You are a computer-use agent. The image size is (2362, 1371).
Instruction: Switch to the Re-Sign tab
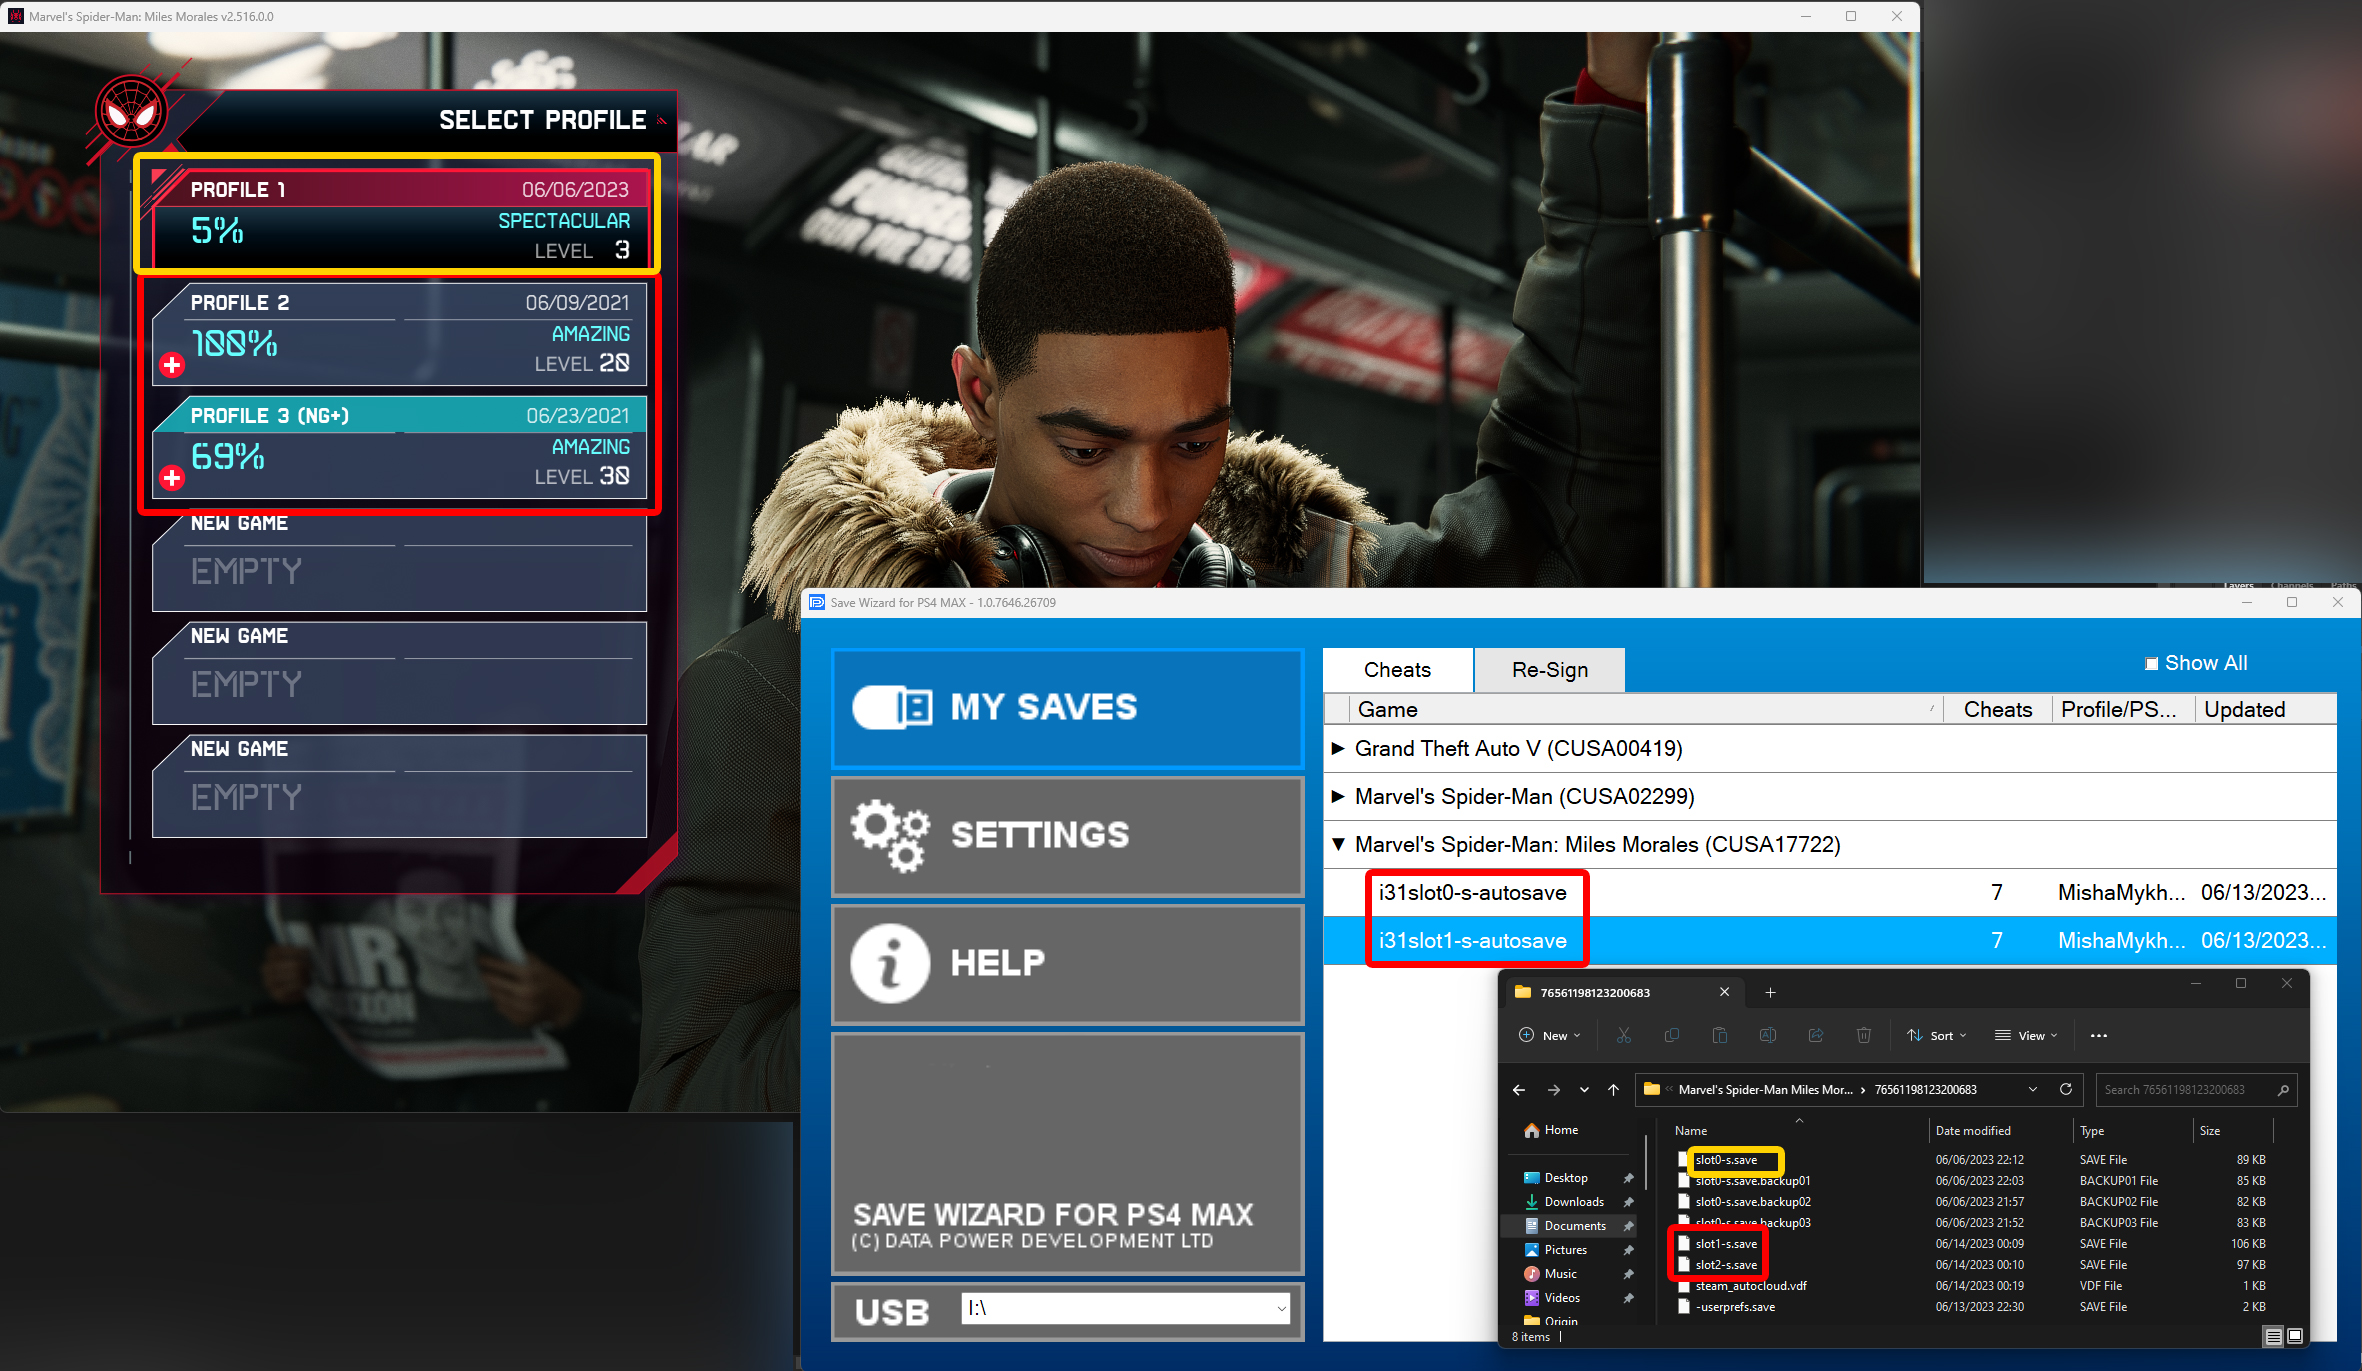point(1549,669)
